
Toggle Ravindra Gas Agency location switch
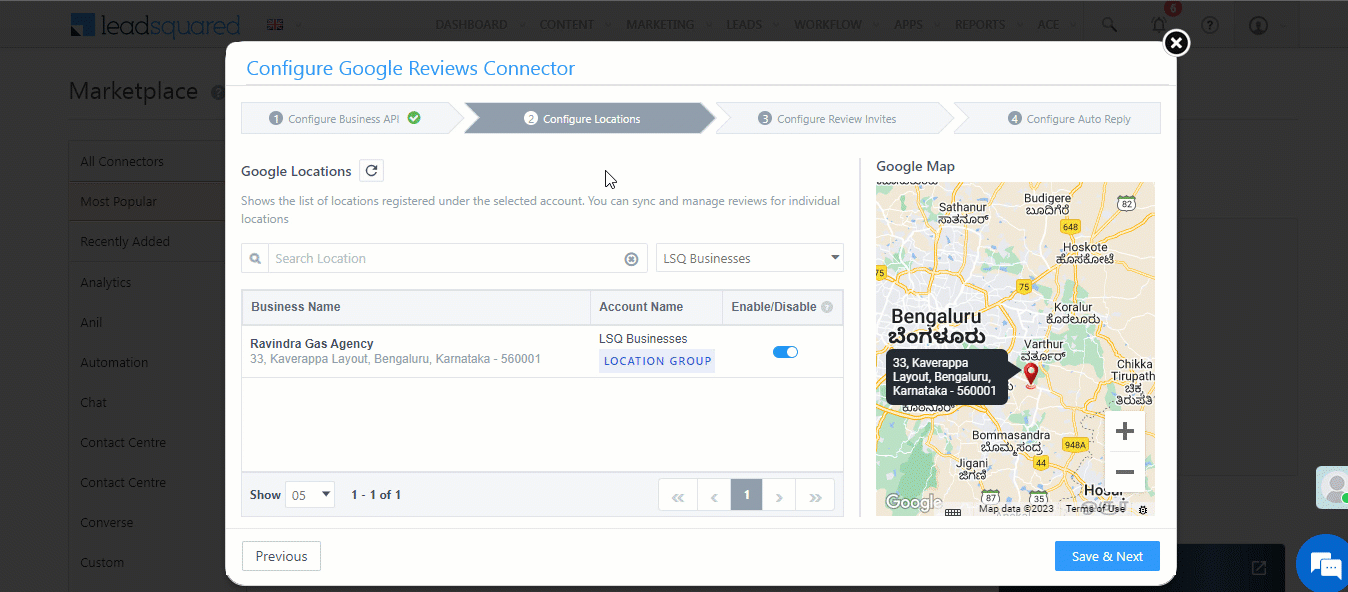pos(785,352)
